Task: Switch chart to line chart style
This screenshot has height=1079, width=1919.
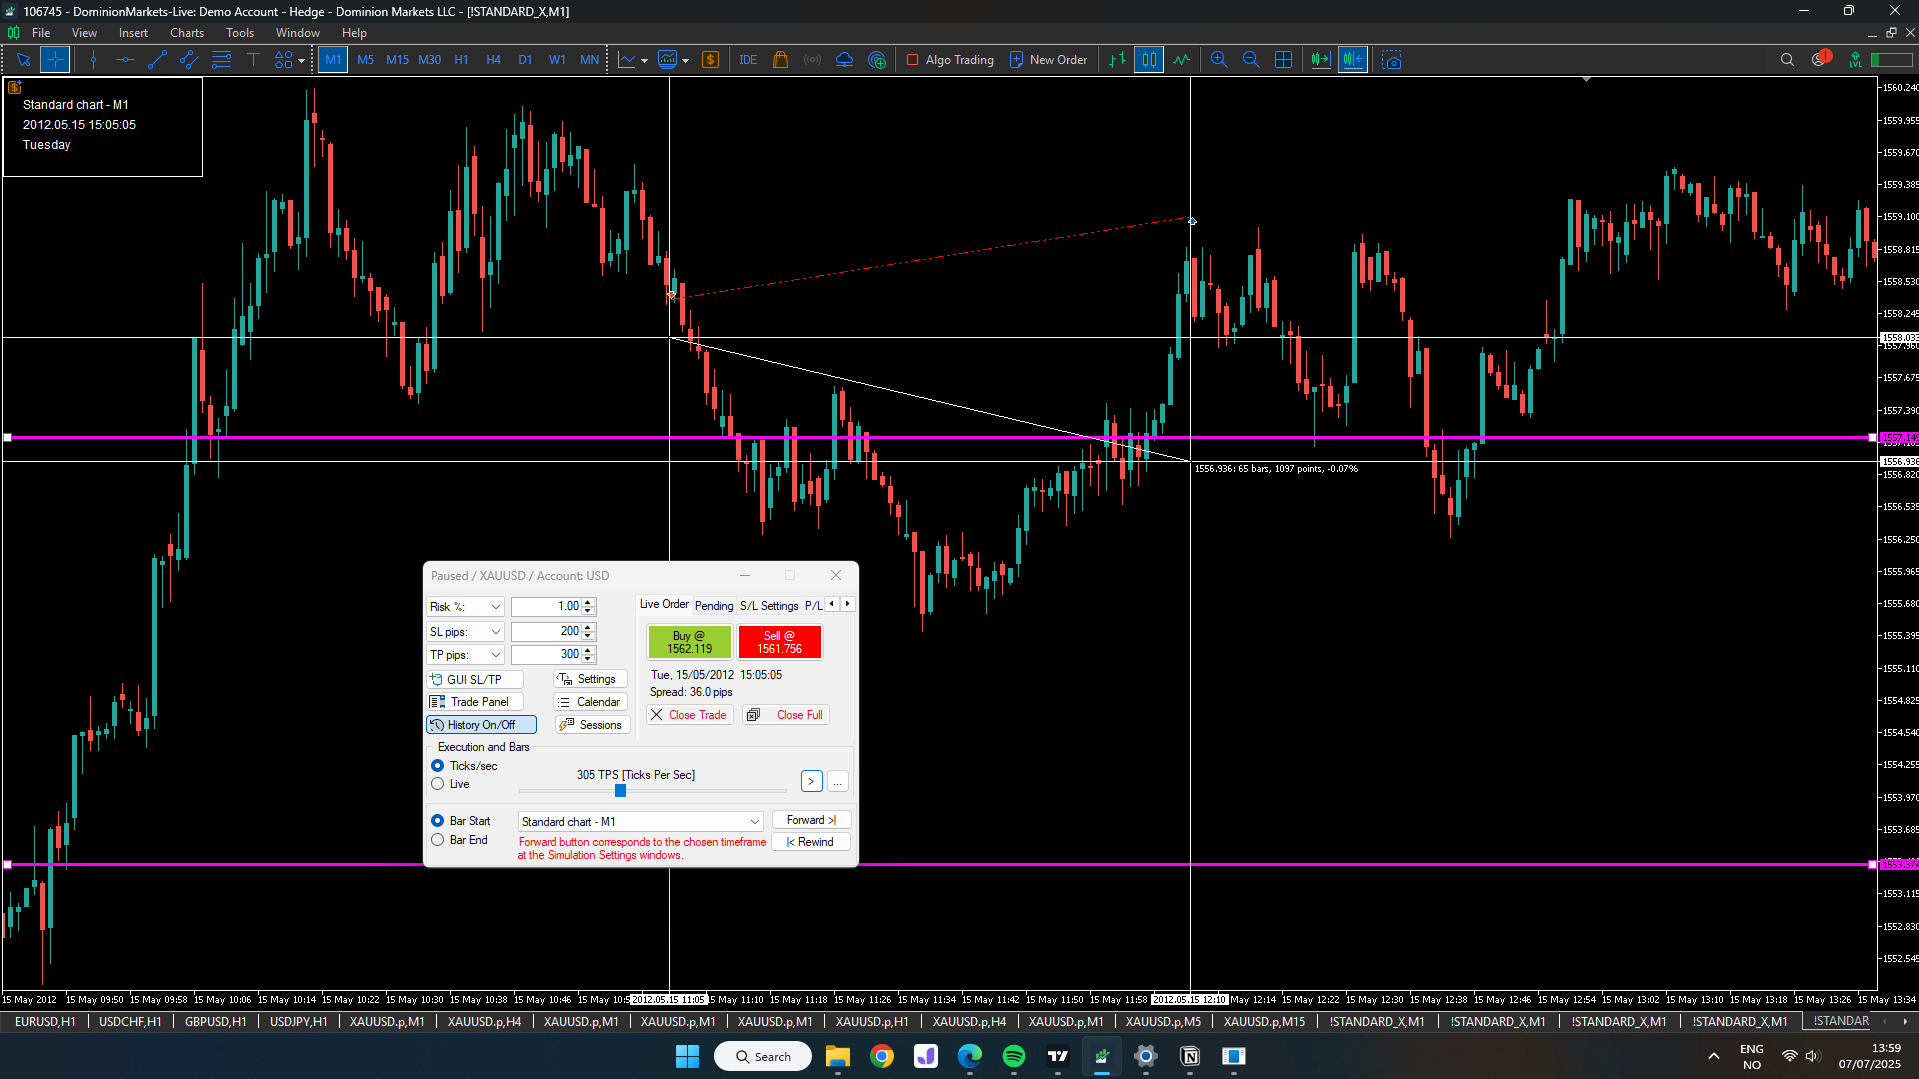Action: 1181,60
